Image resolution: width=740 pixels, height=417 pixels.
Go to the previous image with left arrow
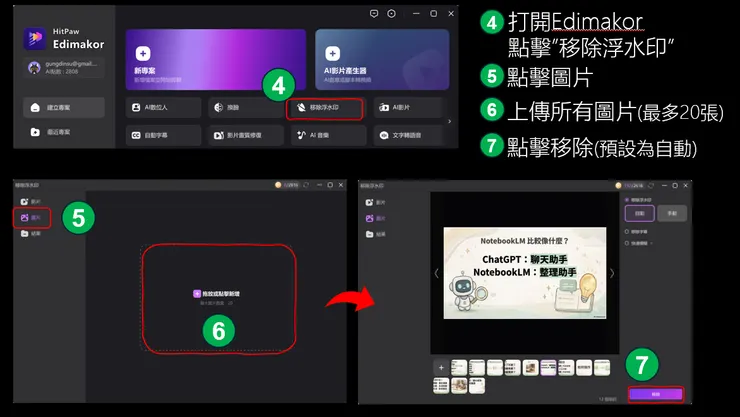pyautogui.click(x=437, y=273)
